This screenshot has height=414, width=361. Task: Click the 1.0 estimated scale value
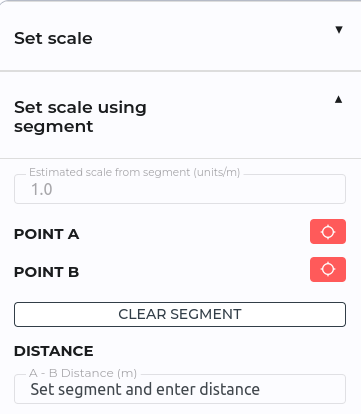click(x=42, y=189)
